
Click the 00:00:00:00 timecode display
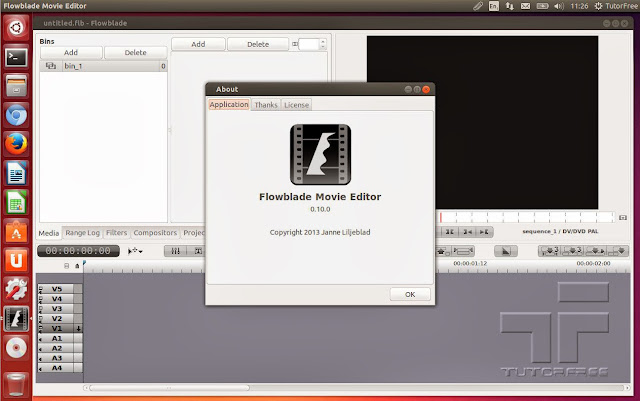[78, 251]
